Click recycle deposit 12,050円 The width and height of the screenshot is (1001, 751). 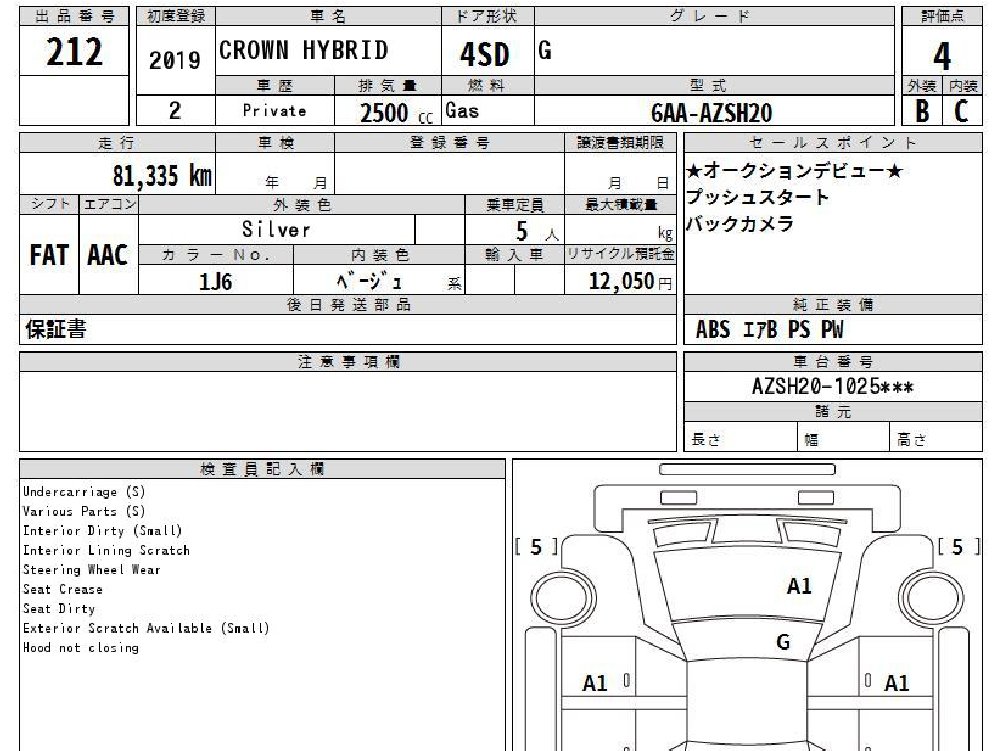coord(630,281)
